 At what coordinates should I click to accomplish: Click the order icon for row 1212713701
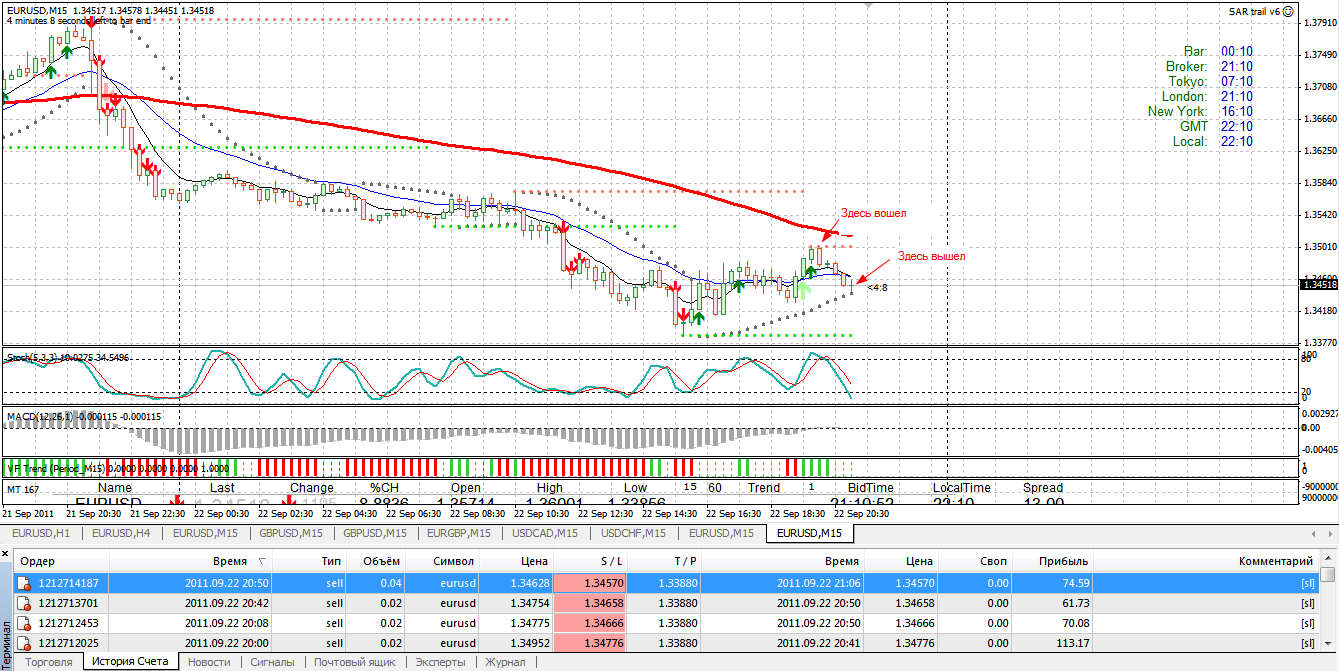[x=23, y=603]
